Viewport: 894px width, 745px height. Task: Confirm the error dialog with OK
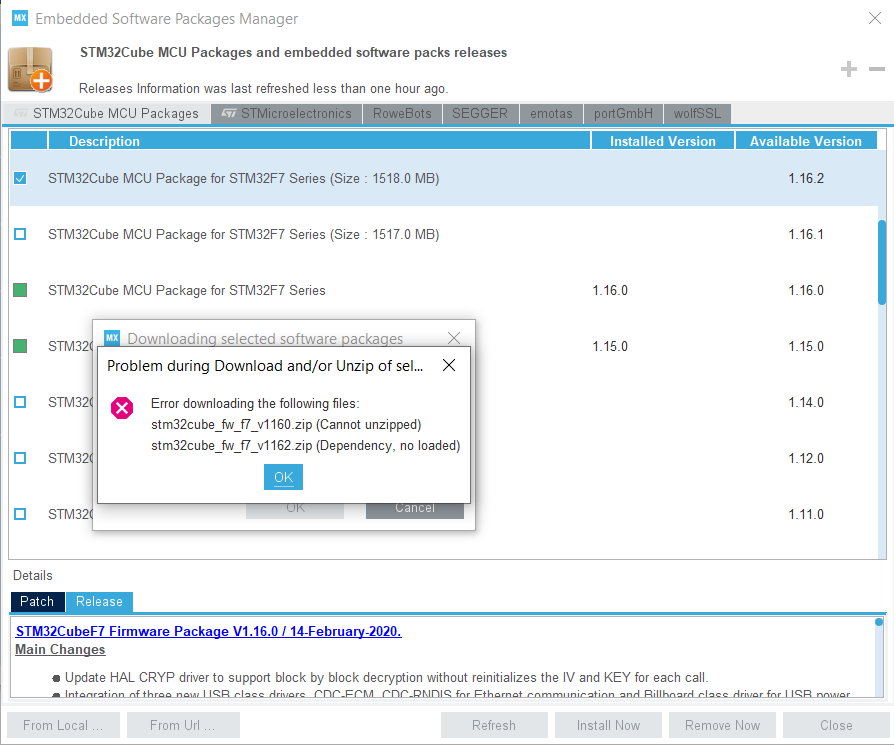coord(283,477)
